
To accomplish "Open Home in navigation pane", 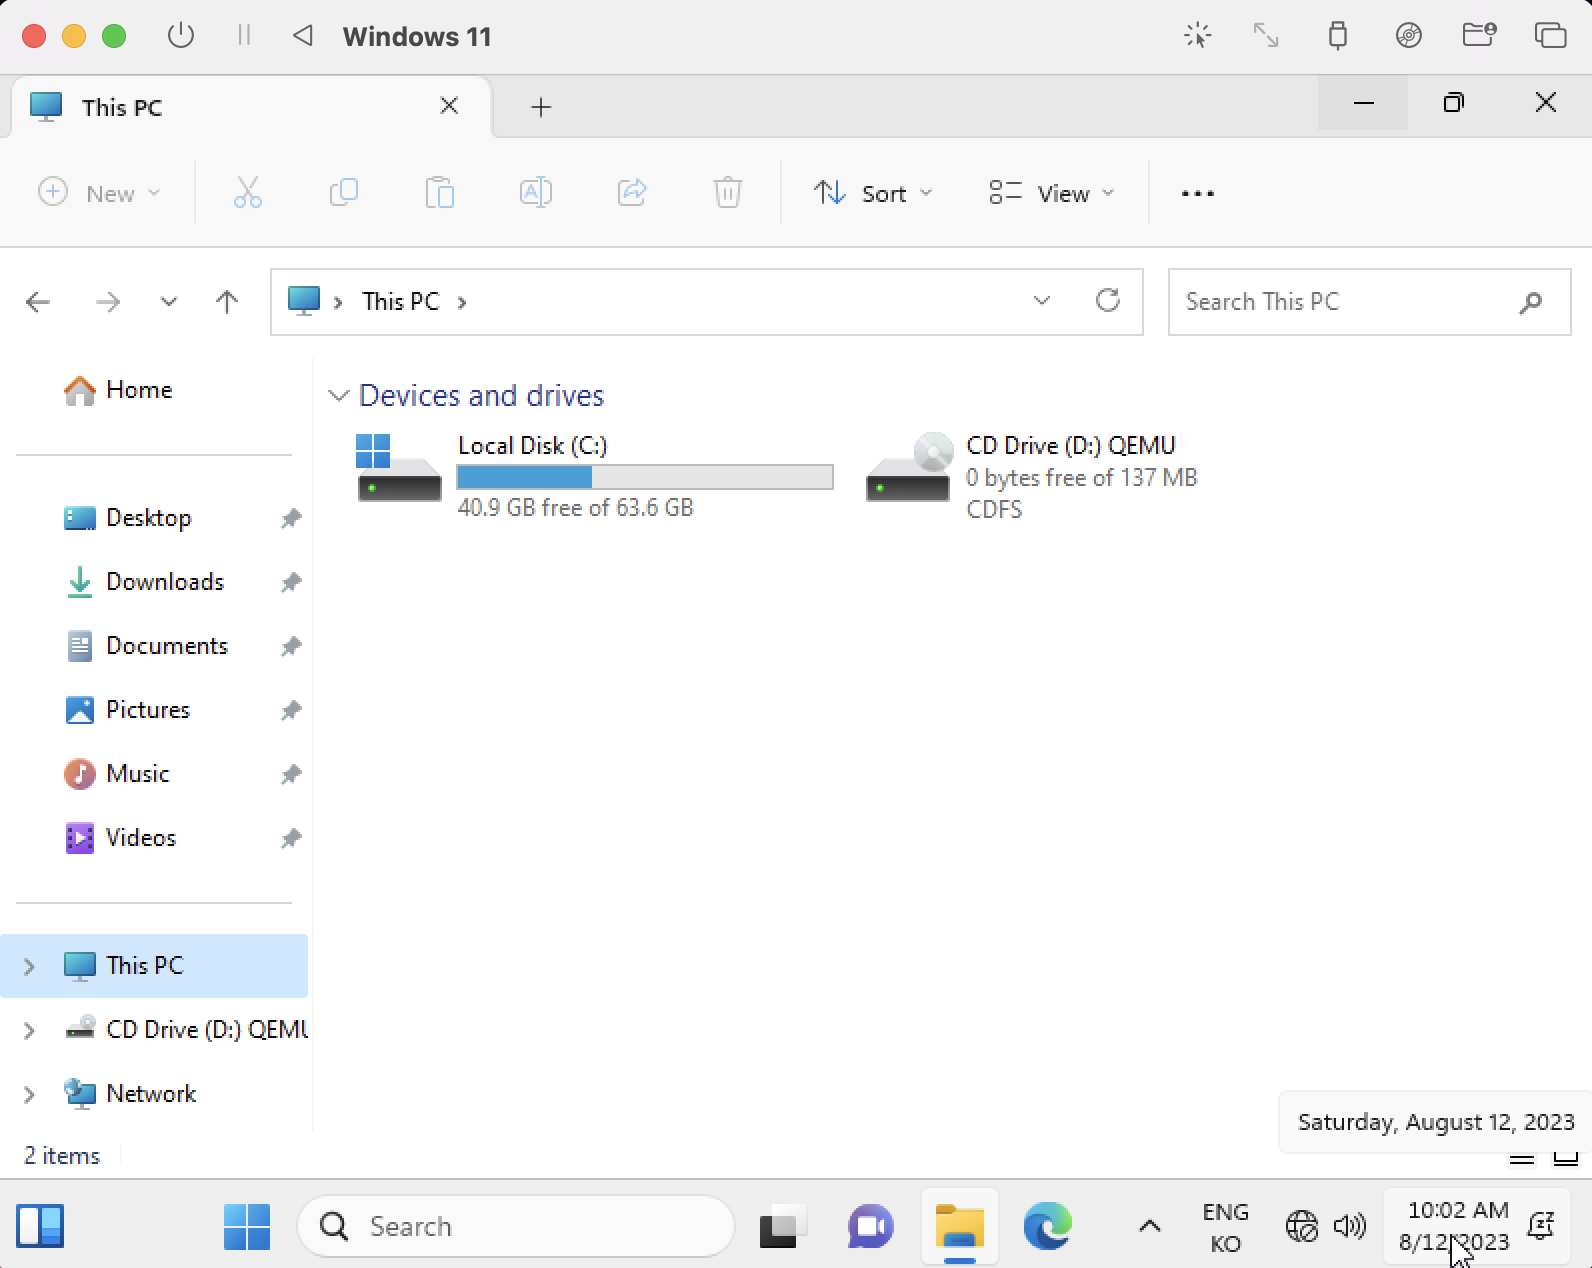I will tap(118, 390).
